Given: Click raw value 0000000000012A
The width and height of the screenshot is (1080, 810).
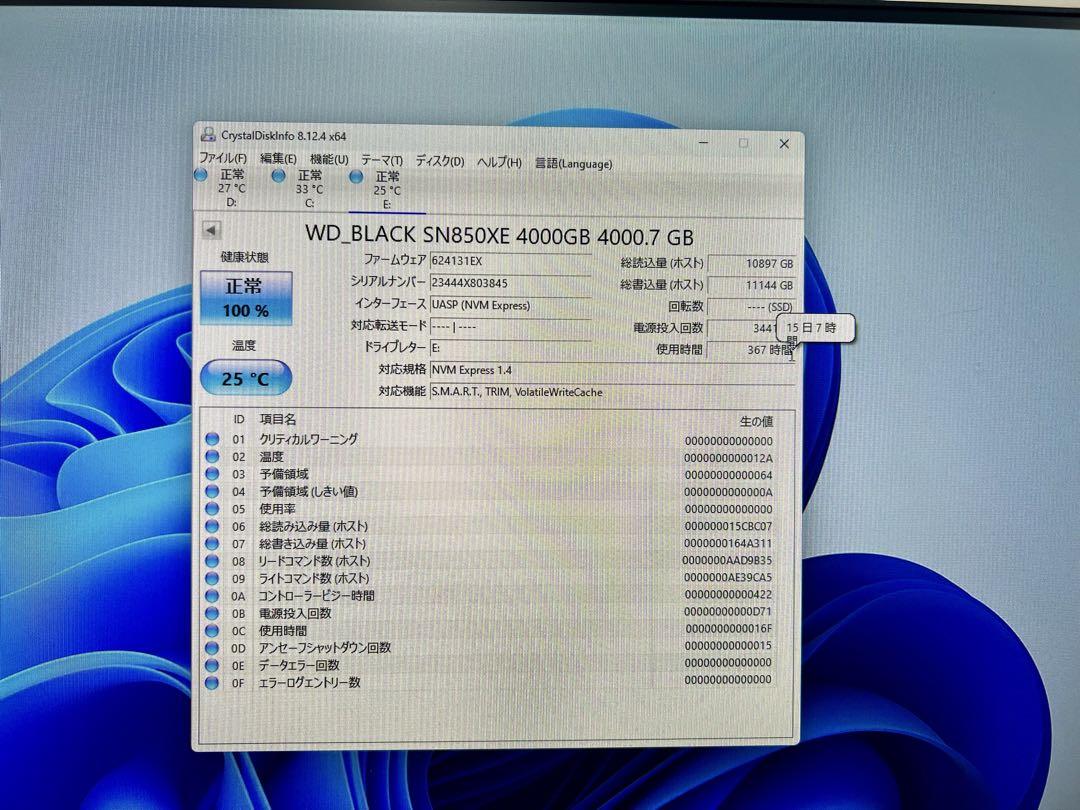Looking at the screenshot, I should (x=728, y=458).
